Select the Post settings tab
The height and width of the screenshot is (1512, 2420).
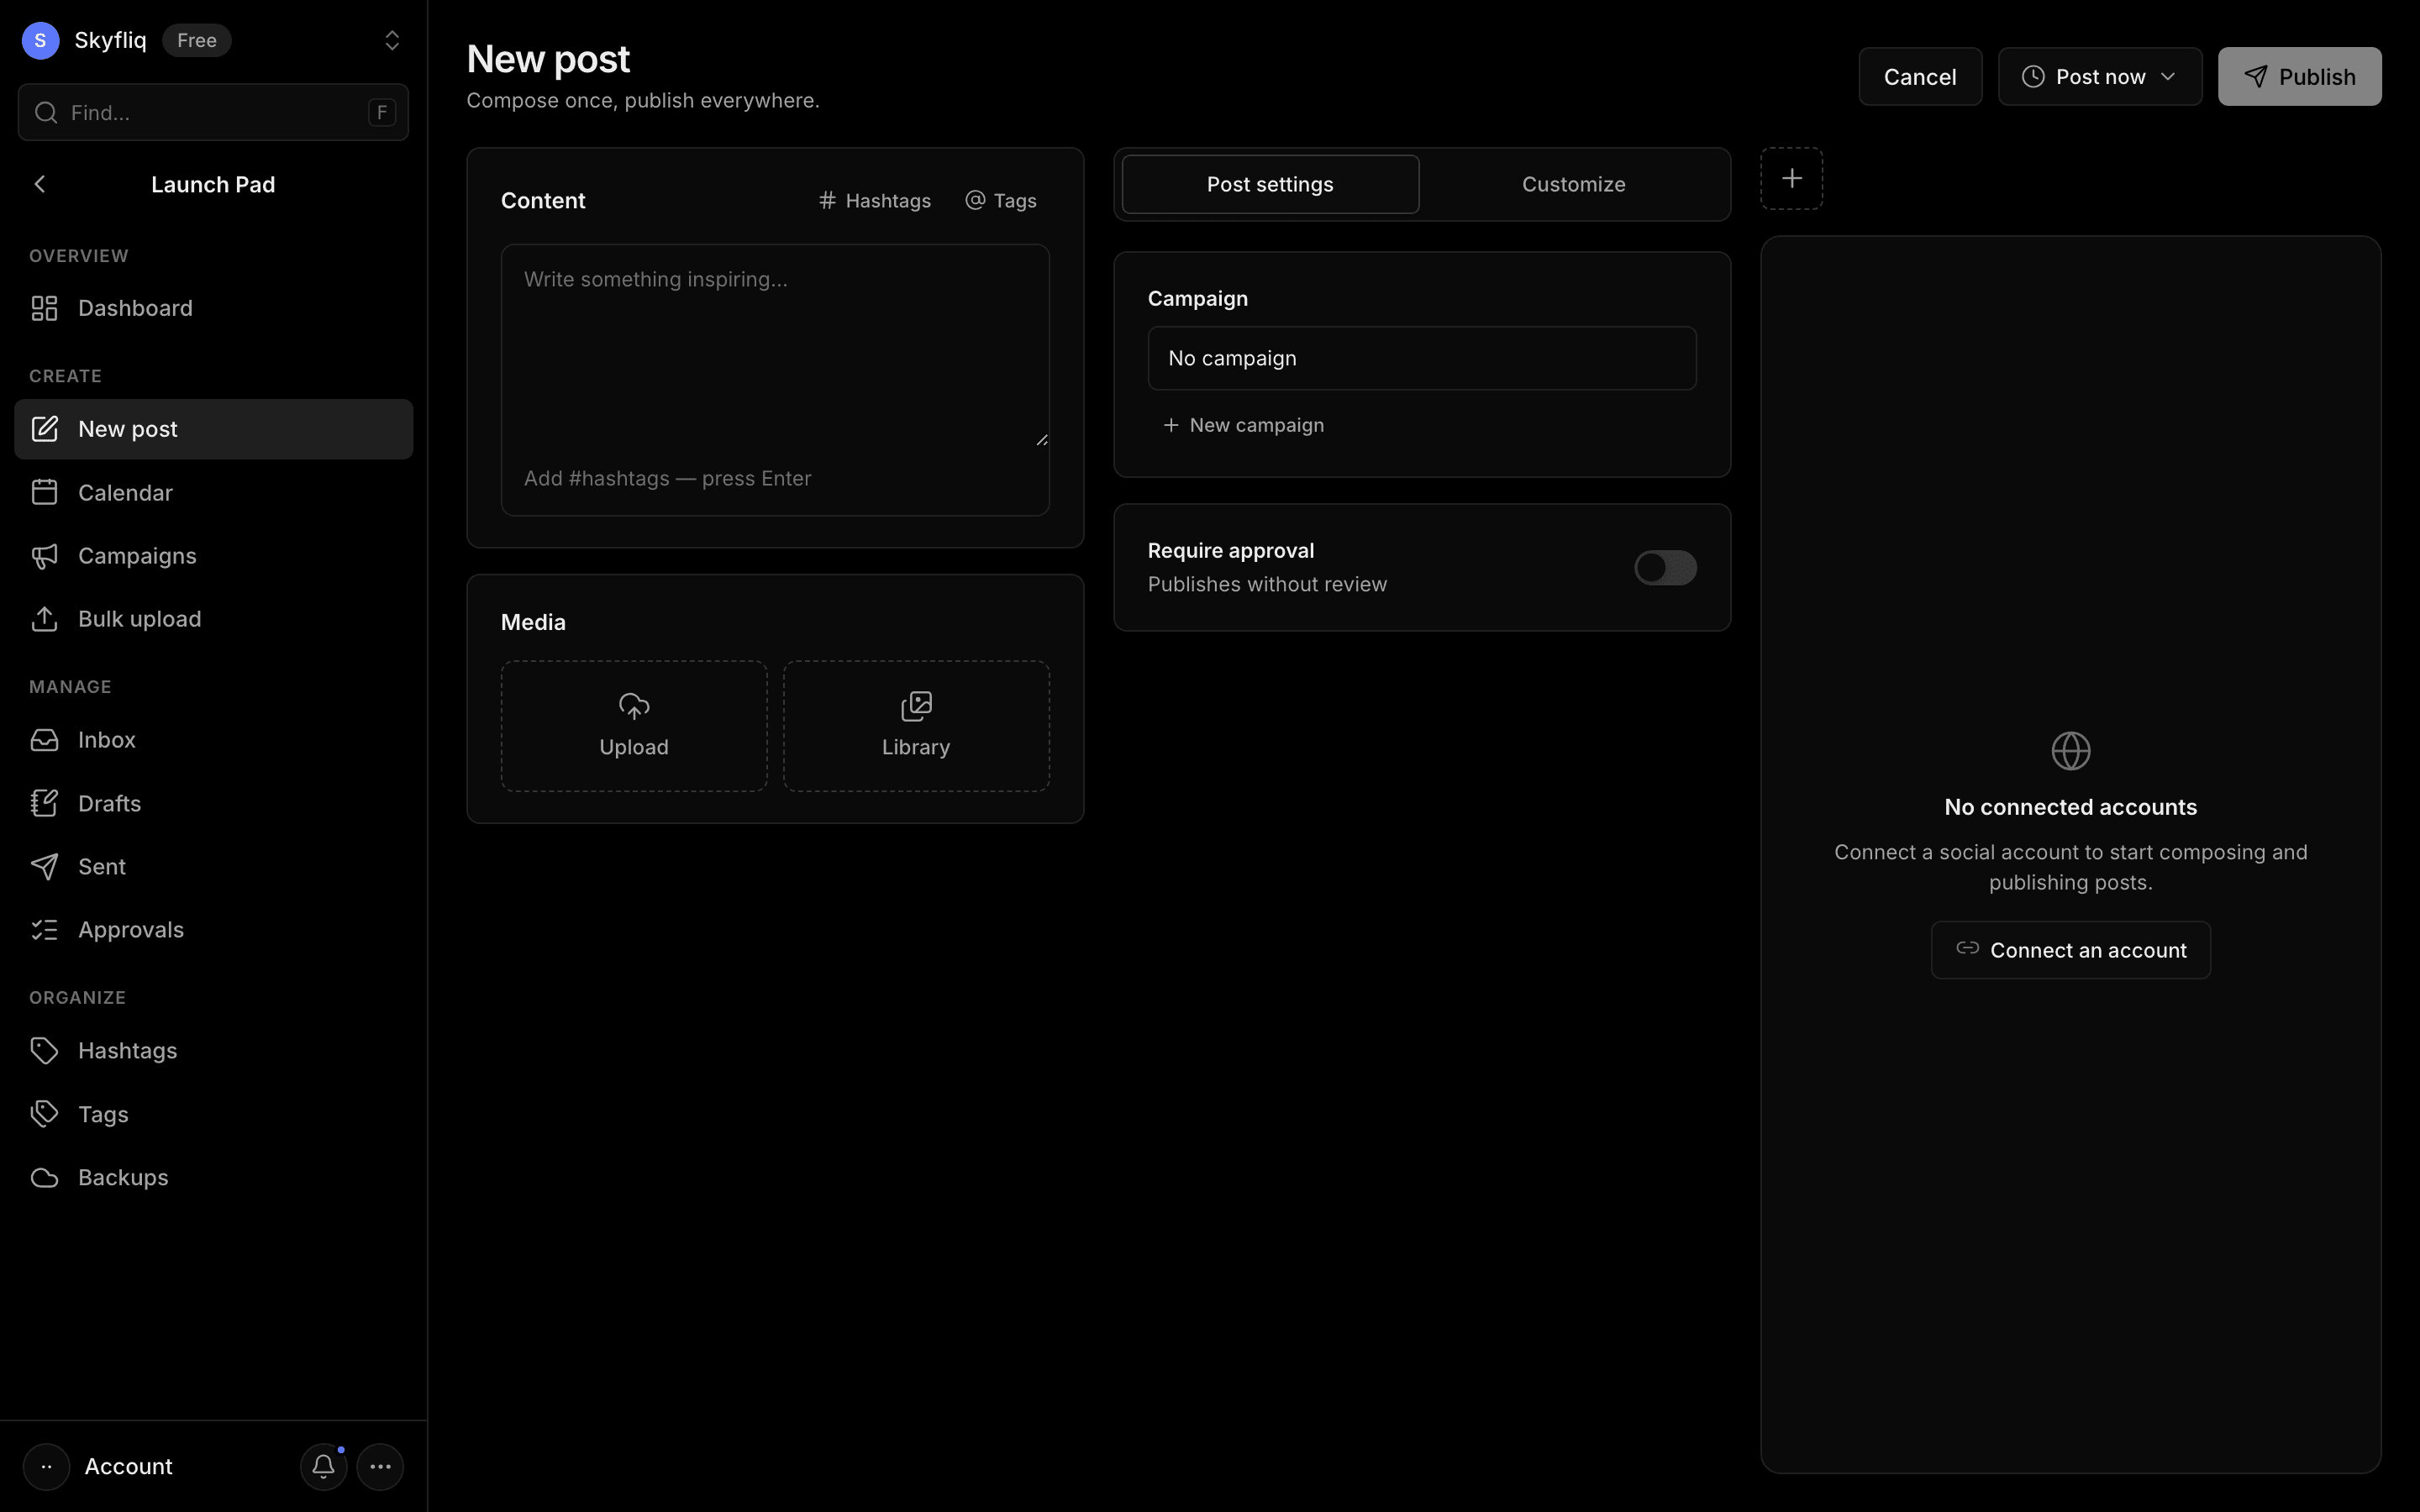[1270, 184]
